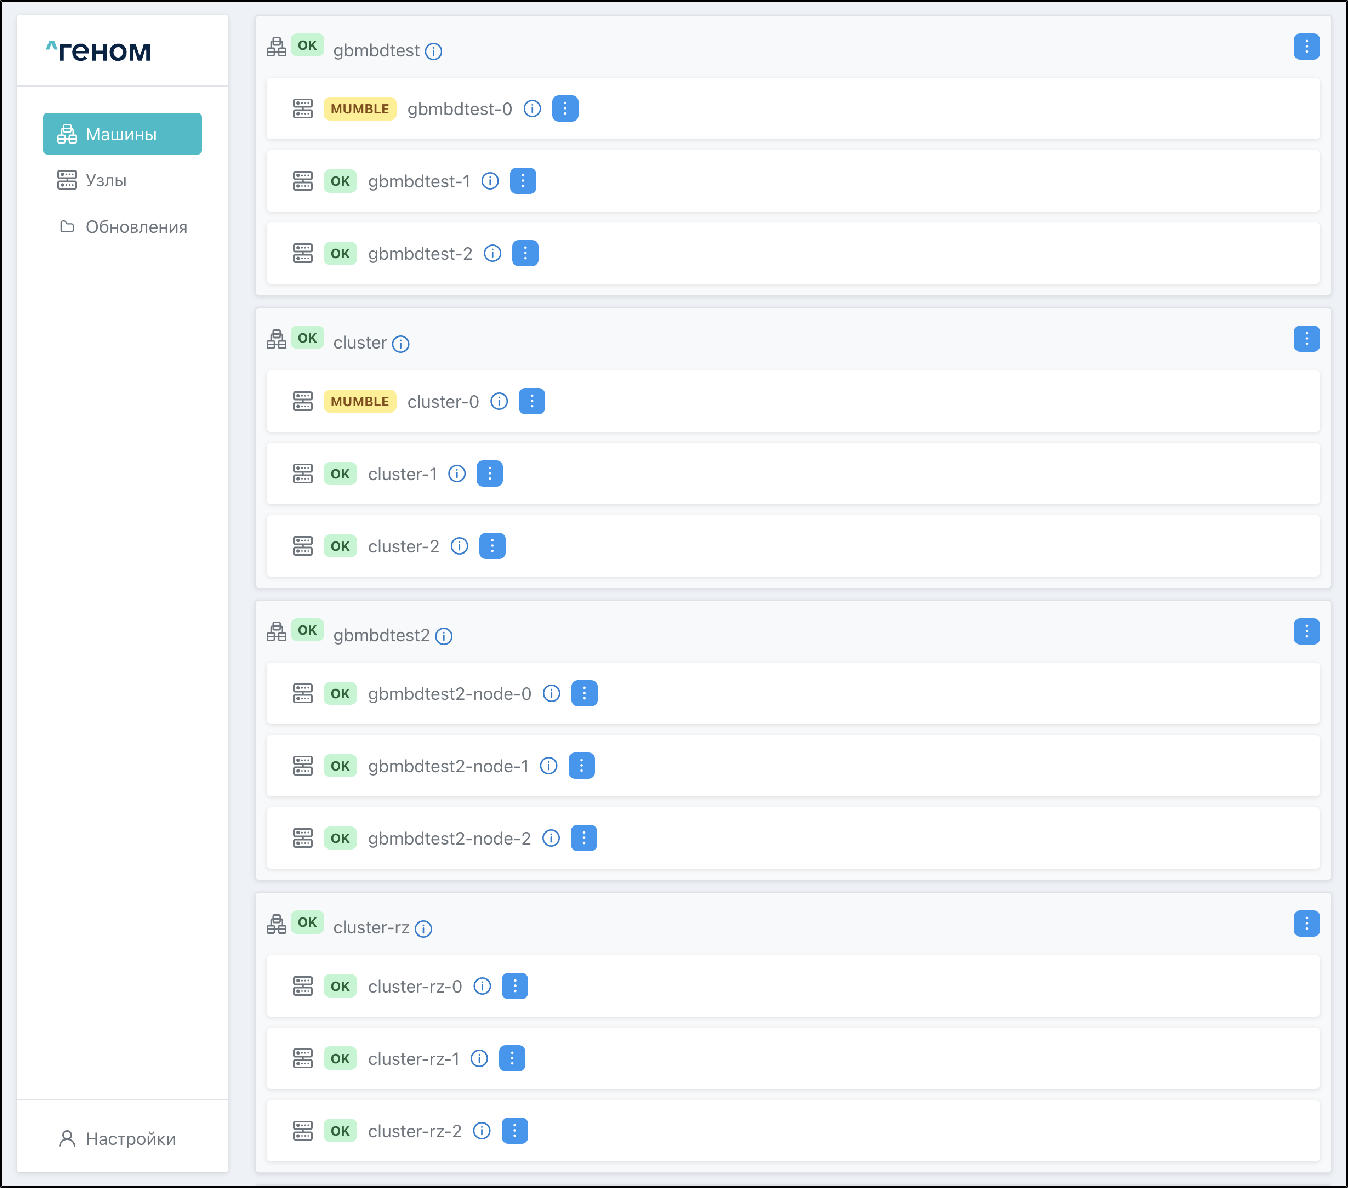This screenshot has width=1348, height=1188.
Task: Open Машины section in sidebar
Action: (122, 134)
